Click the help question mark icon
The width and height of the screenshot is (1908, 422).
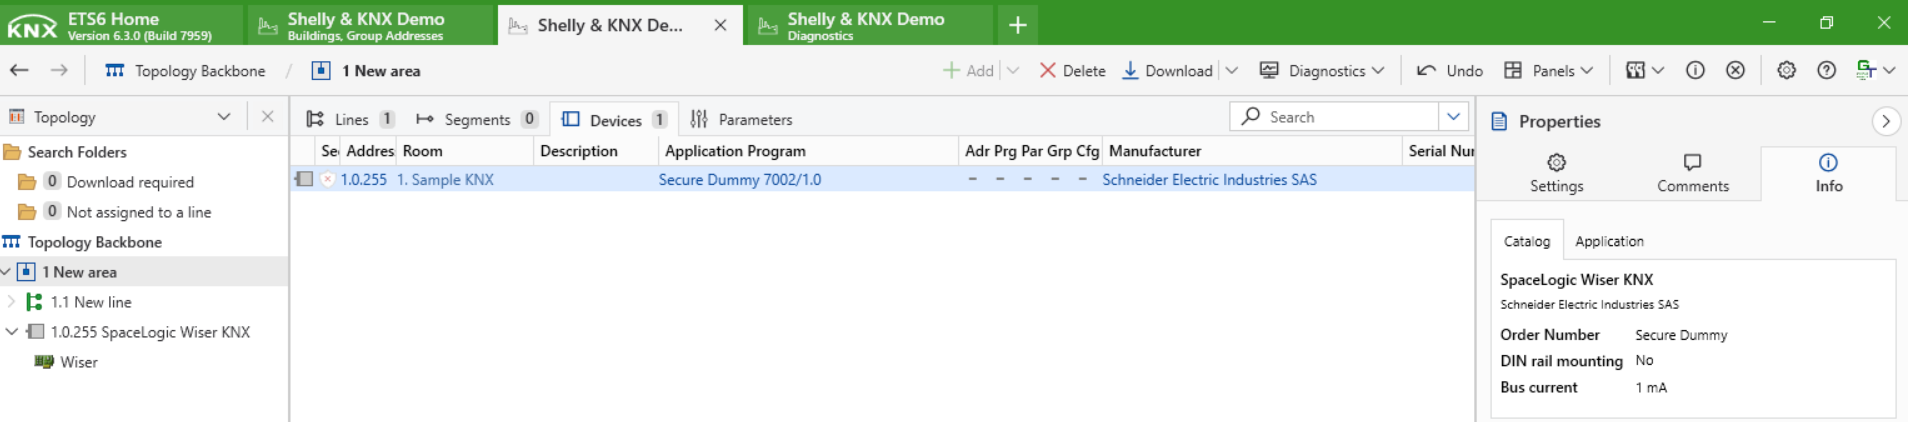pyautogui.click(x=1826, y=70)
